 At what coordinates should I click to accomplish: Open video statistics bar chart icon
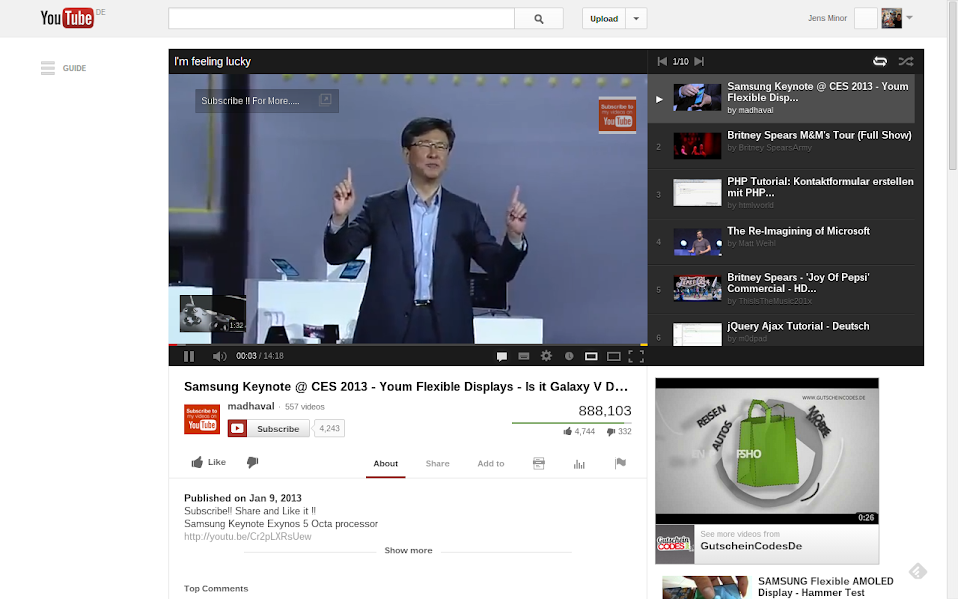579,465
